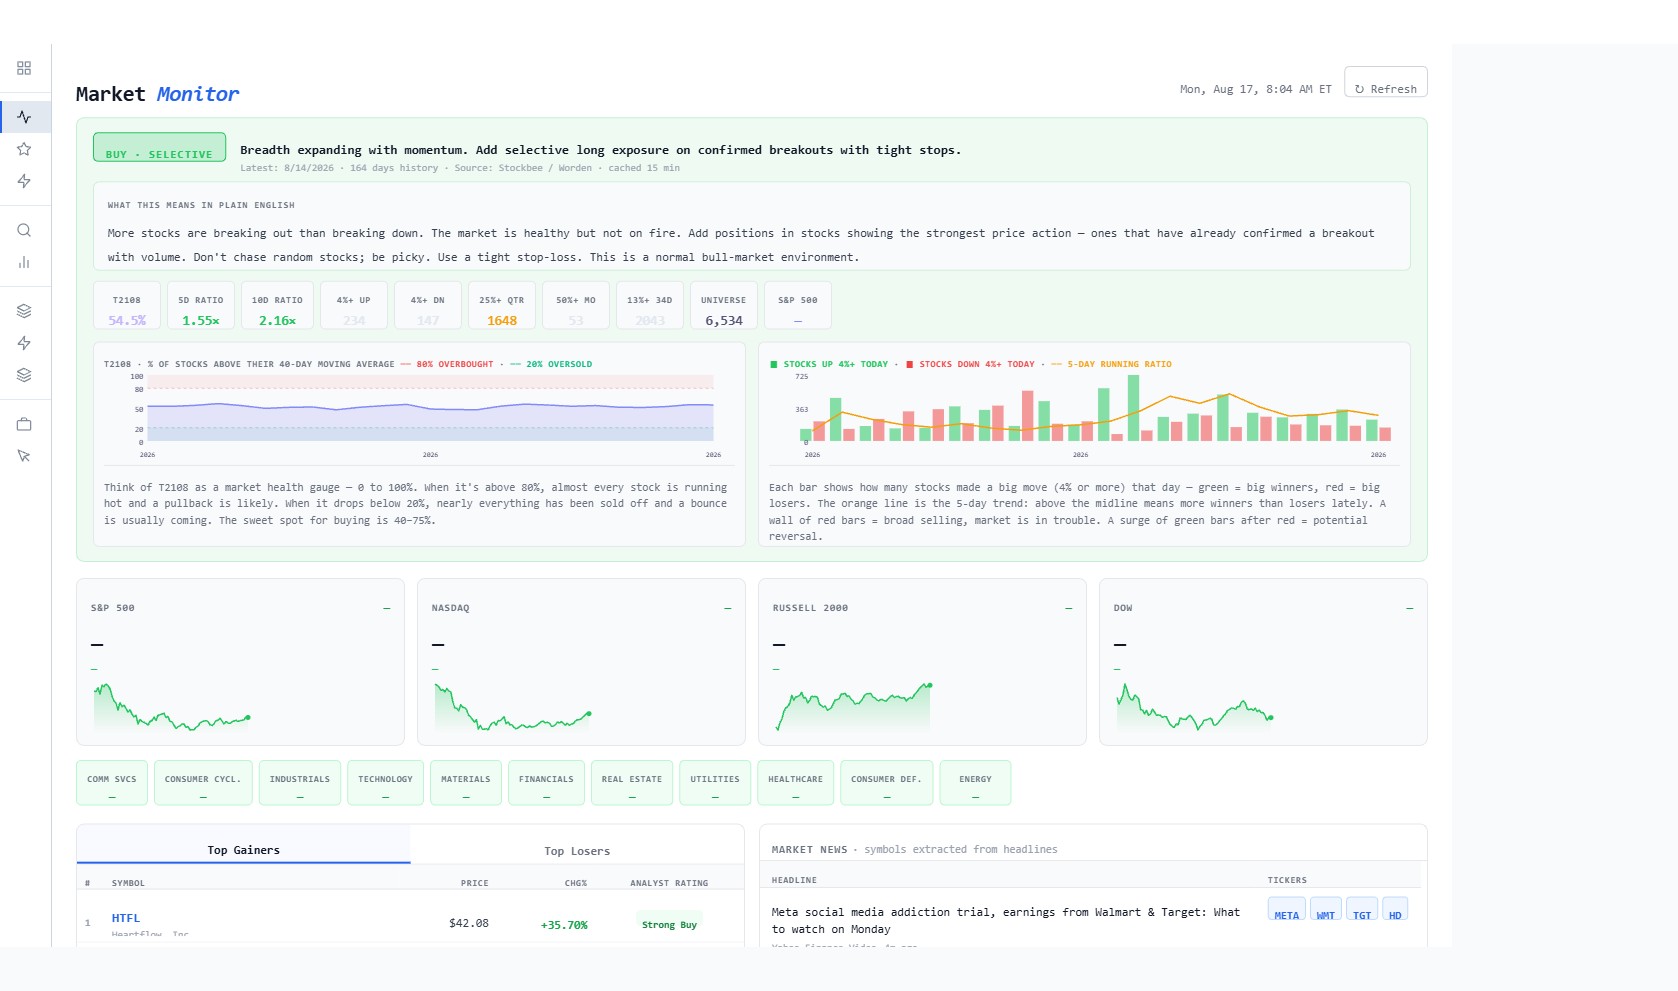Screen dimensions: 1678x991
Task: Click the RUSSELL 2000 index chart card
Action: click(x=922, y=662)
